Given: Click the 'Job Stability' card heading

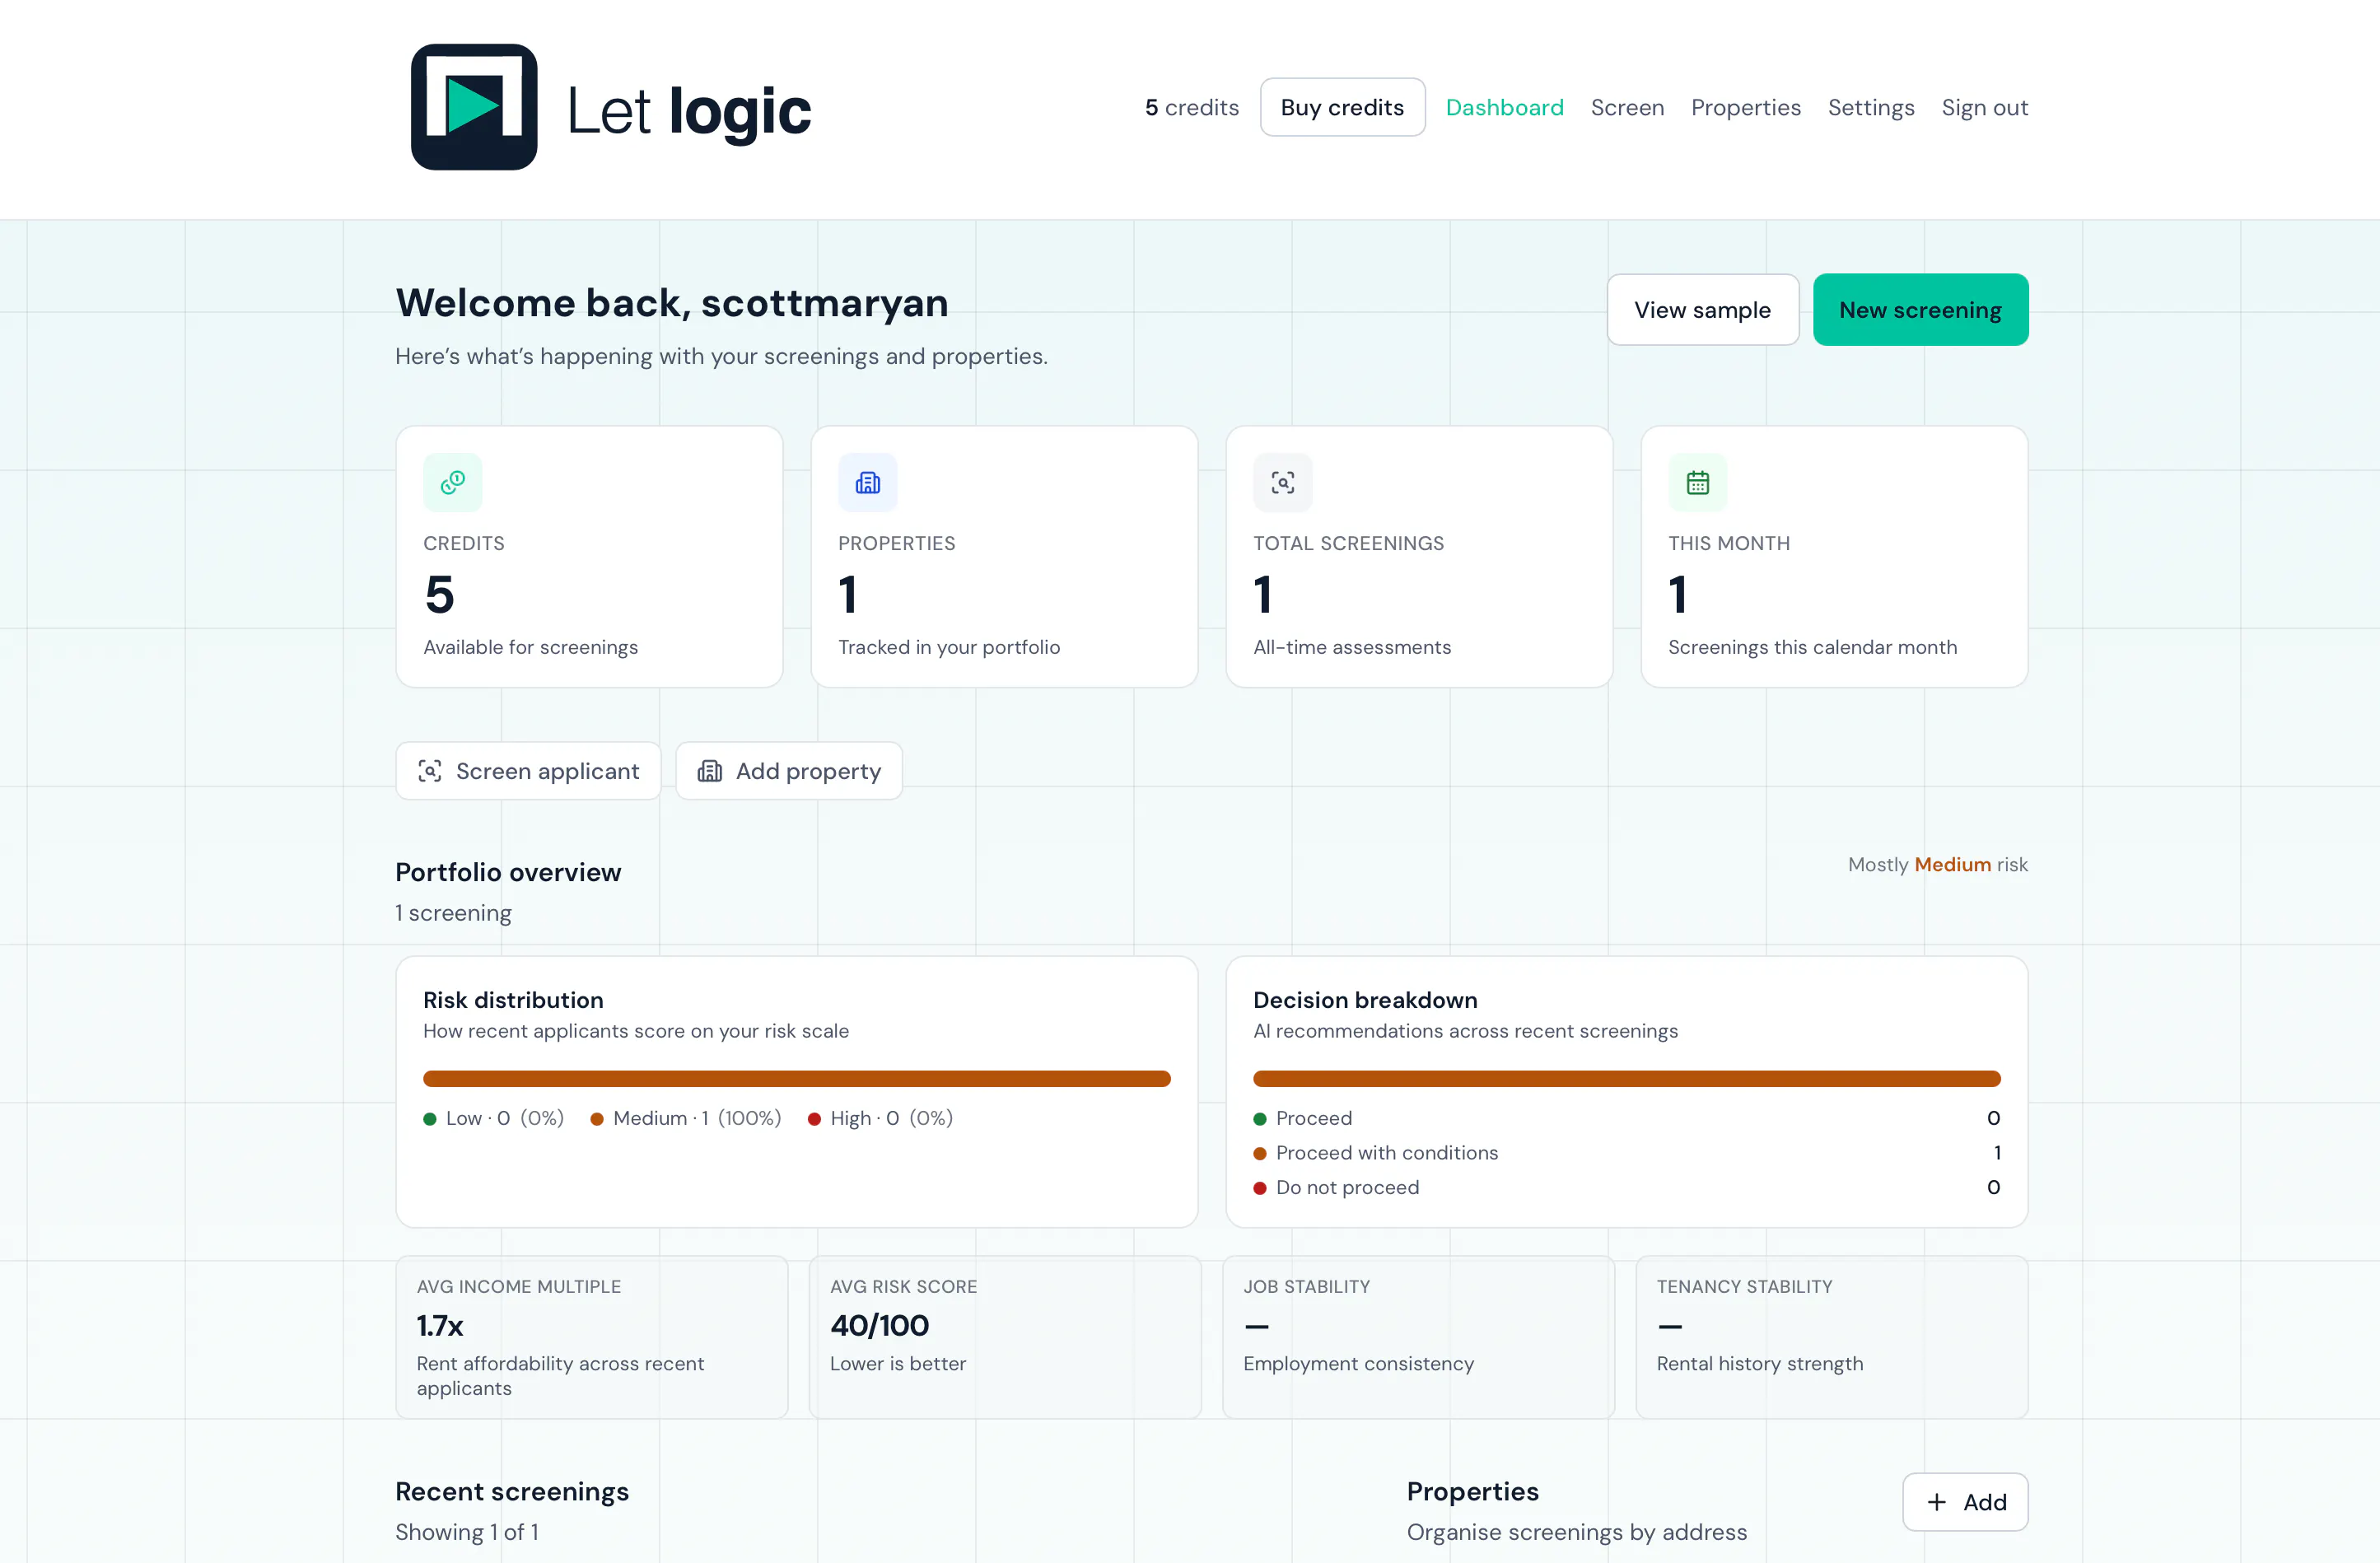Looking at the screenshot, I should tap(1306, 1287).
